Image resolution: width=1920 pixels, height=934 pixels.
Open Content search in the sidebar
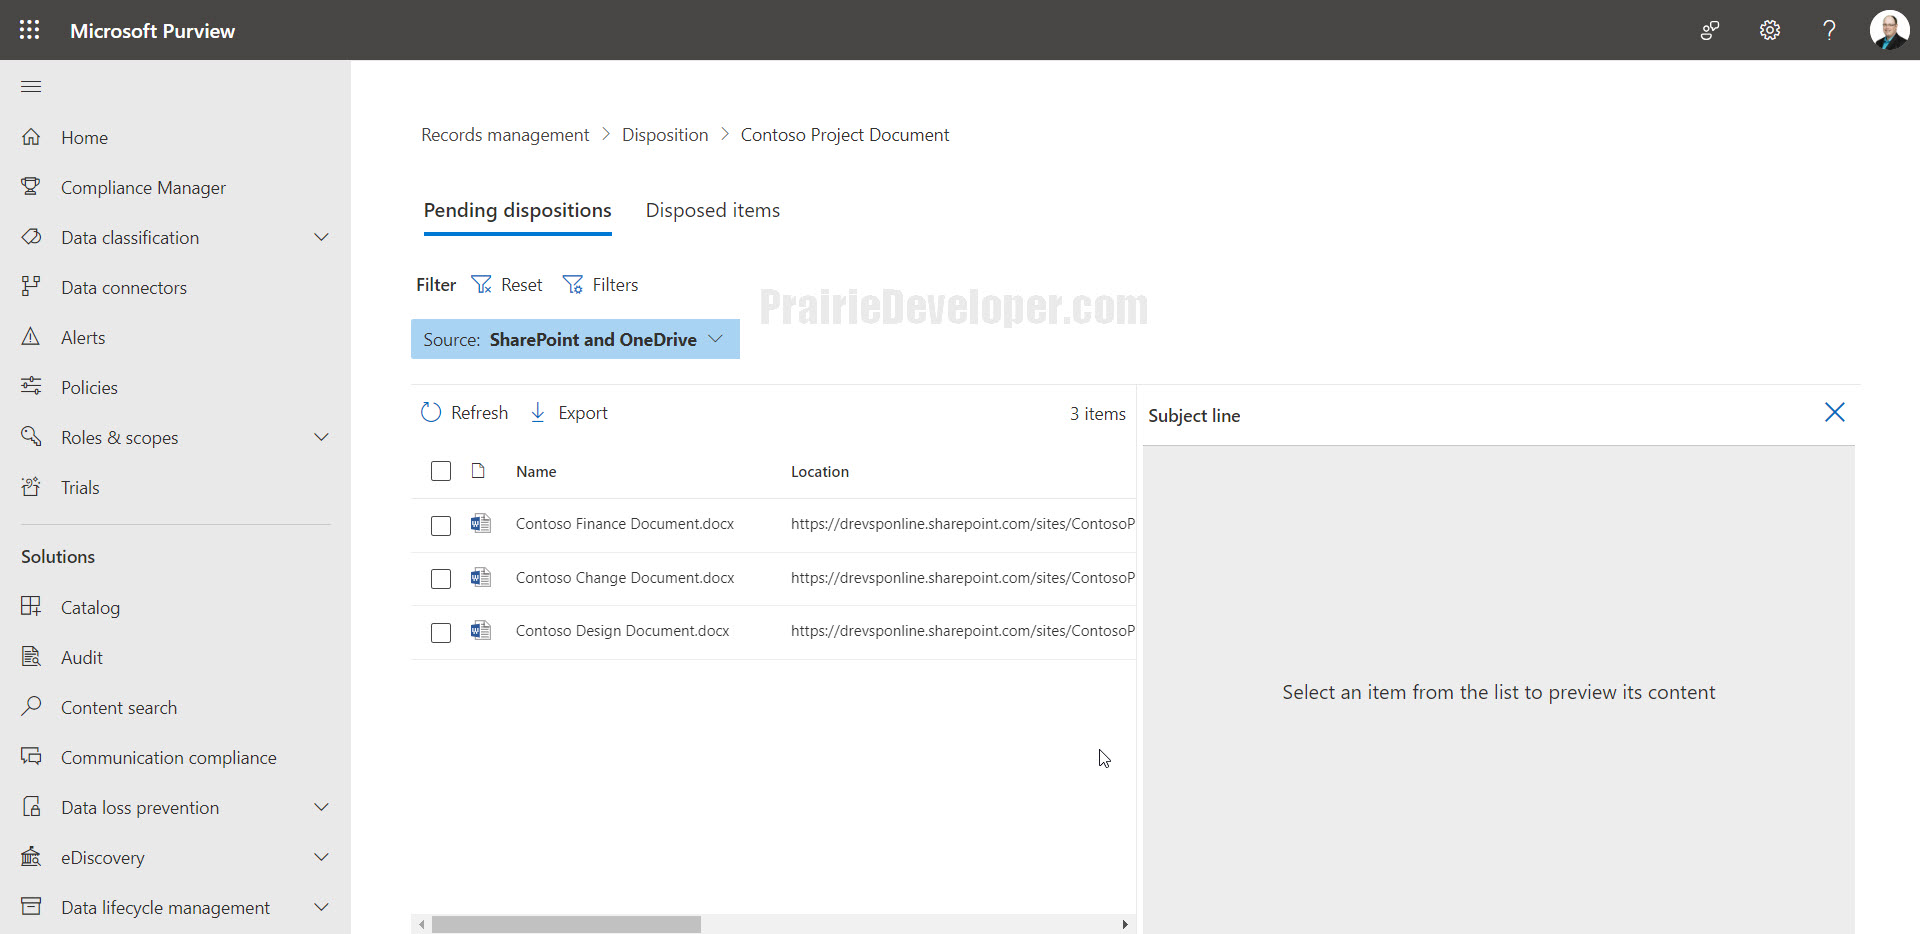(x=119, y=707)
